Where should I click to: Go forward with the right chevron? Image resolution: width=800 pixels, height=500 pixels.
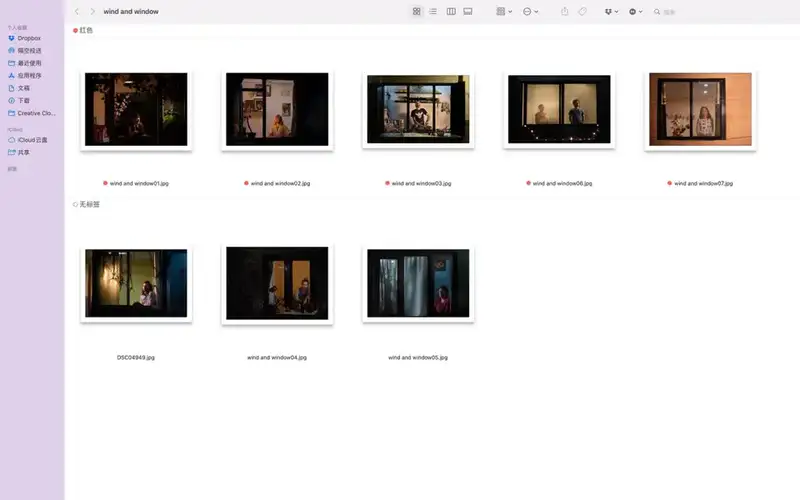(x=92, y=11)
